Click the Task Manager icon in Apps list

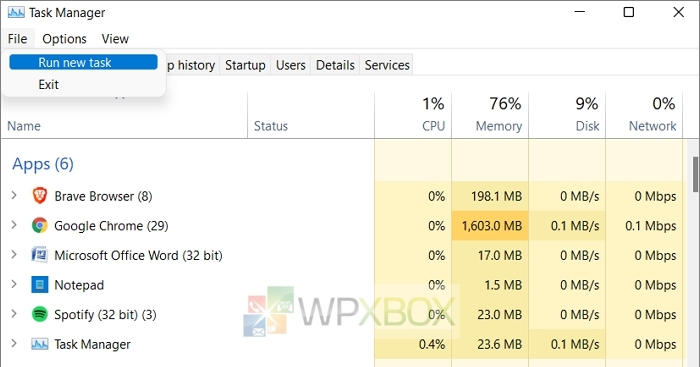coord(40,344)
